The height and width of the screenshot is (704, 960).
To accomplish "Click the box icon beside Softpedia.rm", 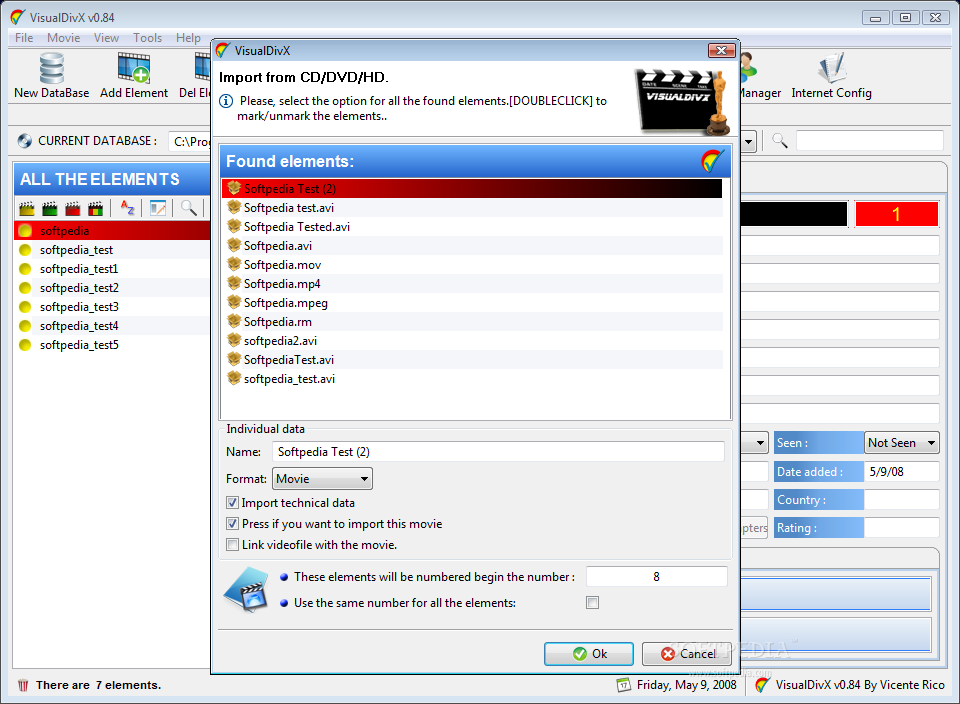I will (234, 321).
